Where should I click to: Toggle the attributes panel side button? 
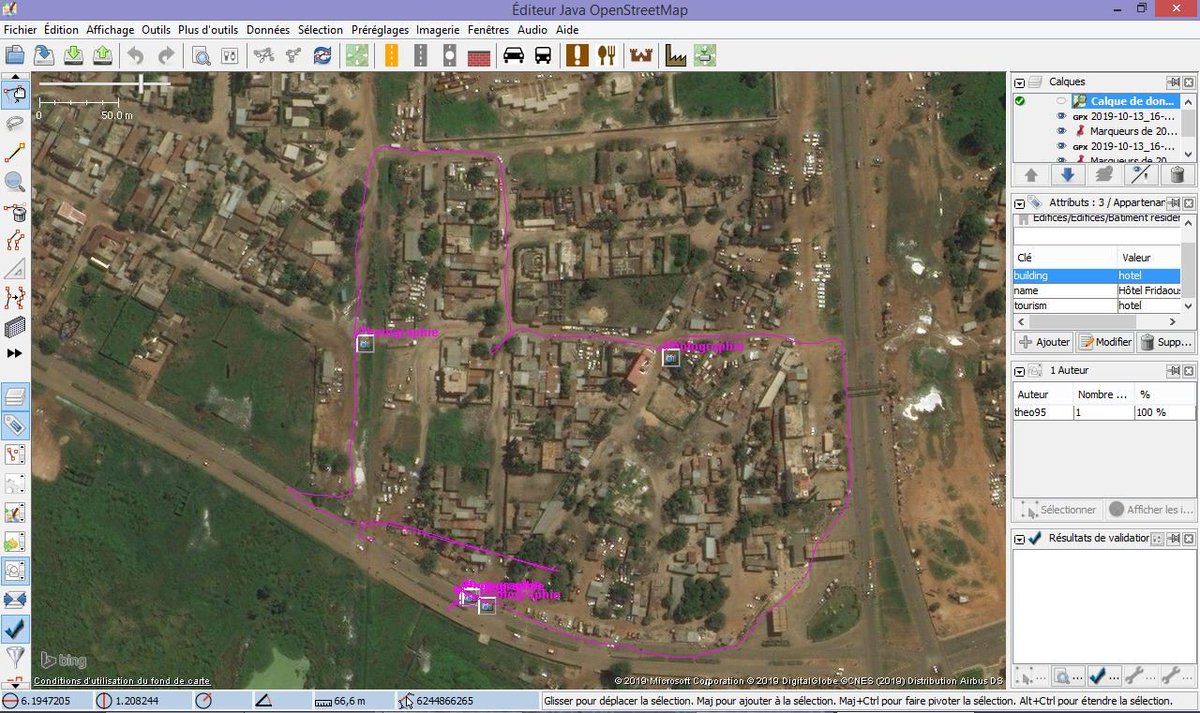16,426
